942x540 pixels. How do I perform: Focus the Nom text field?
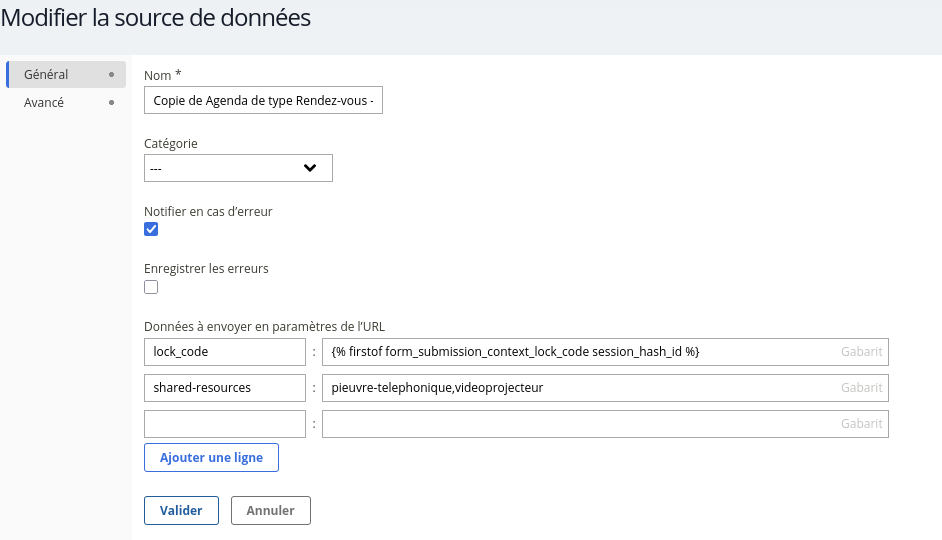tap(263, 101)
